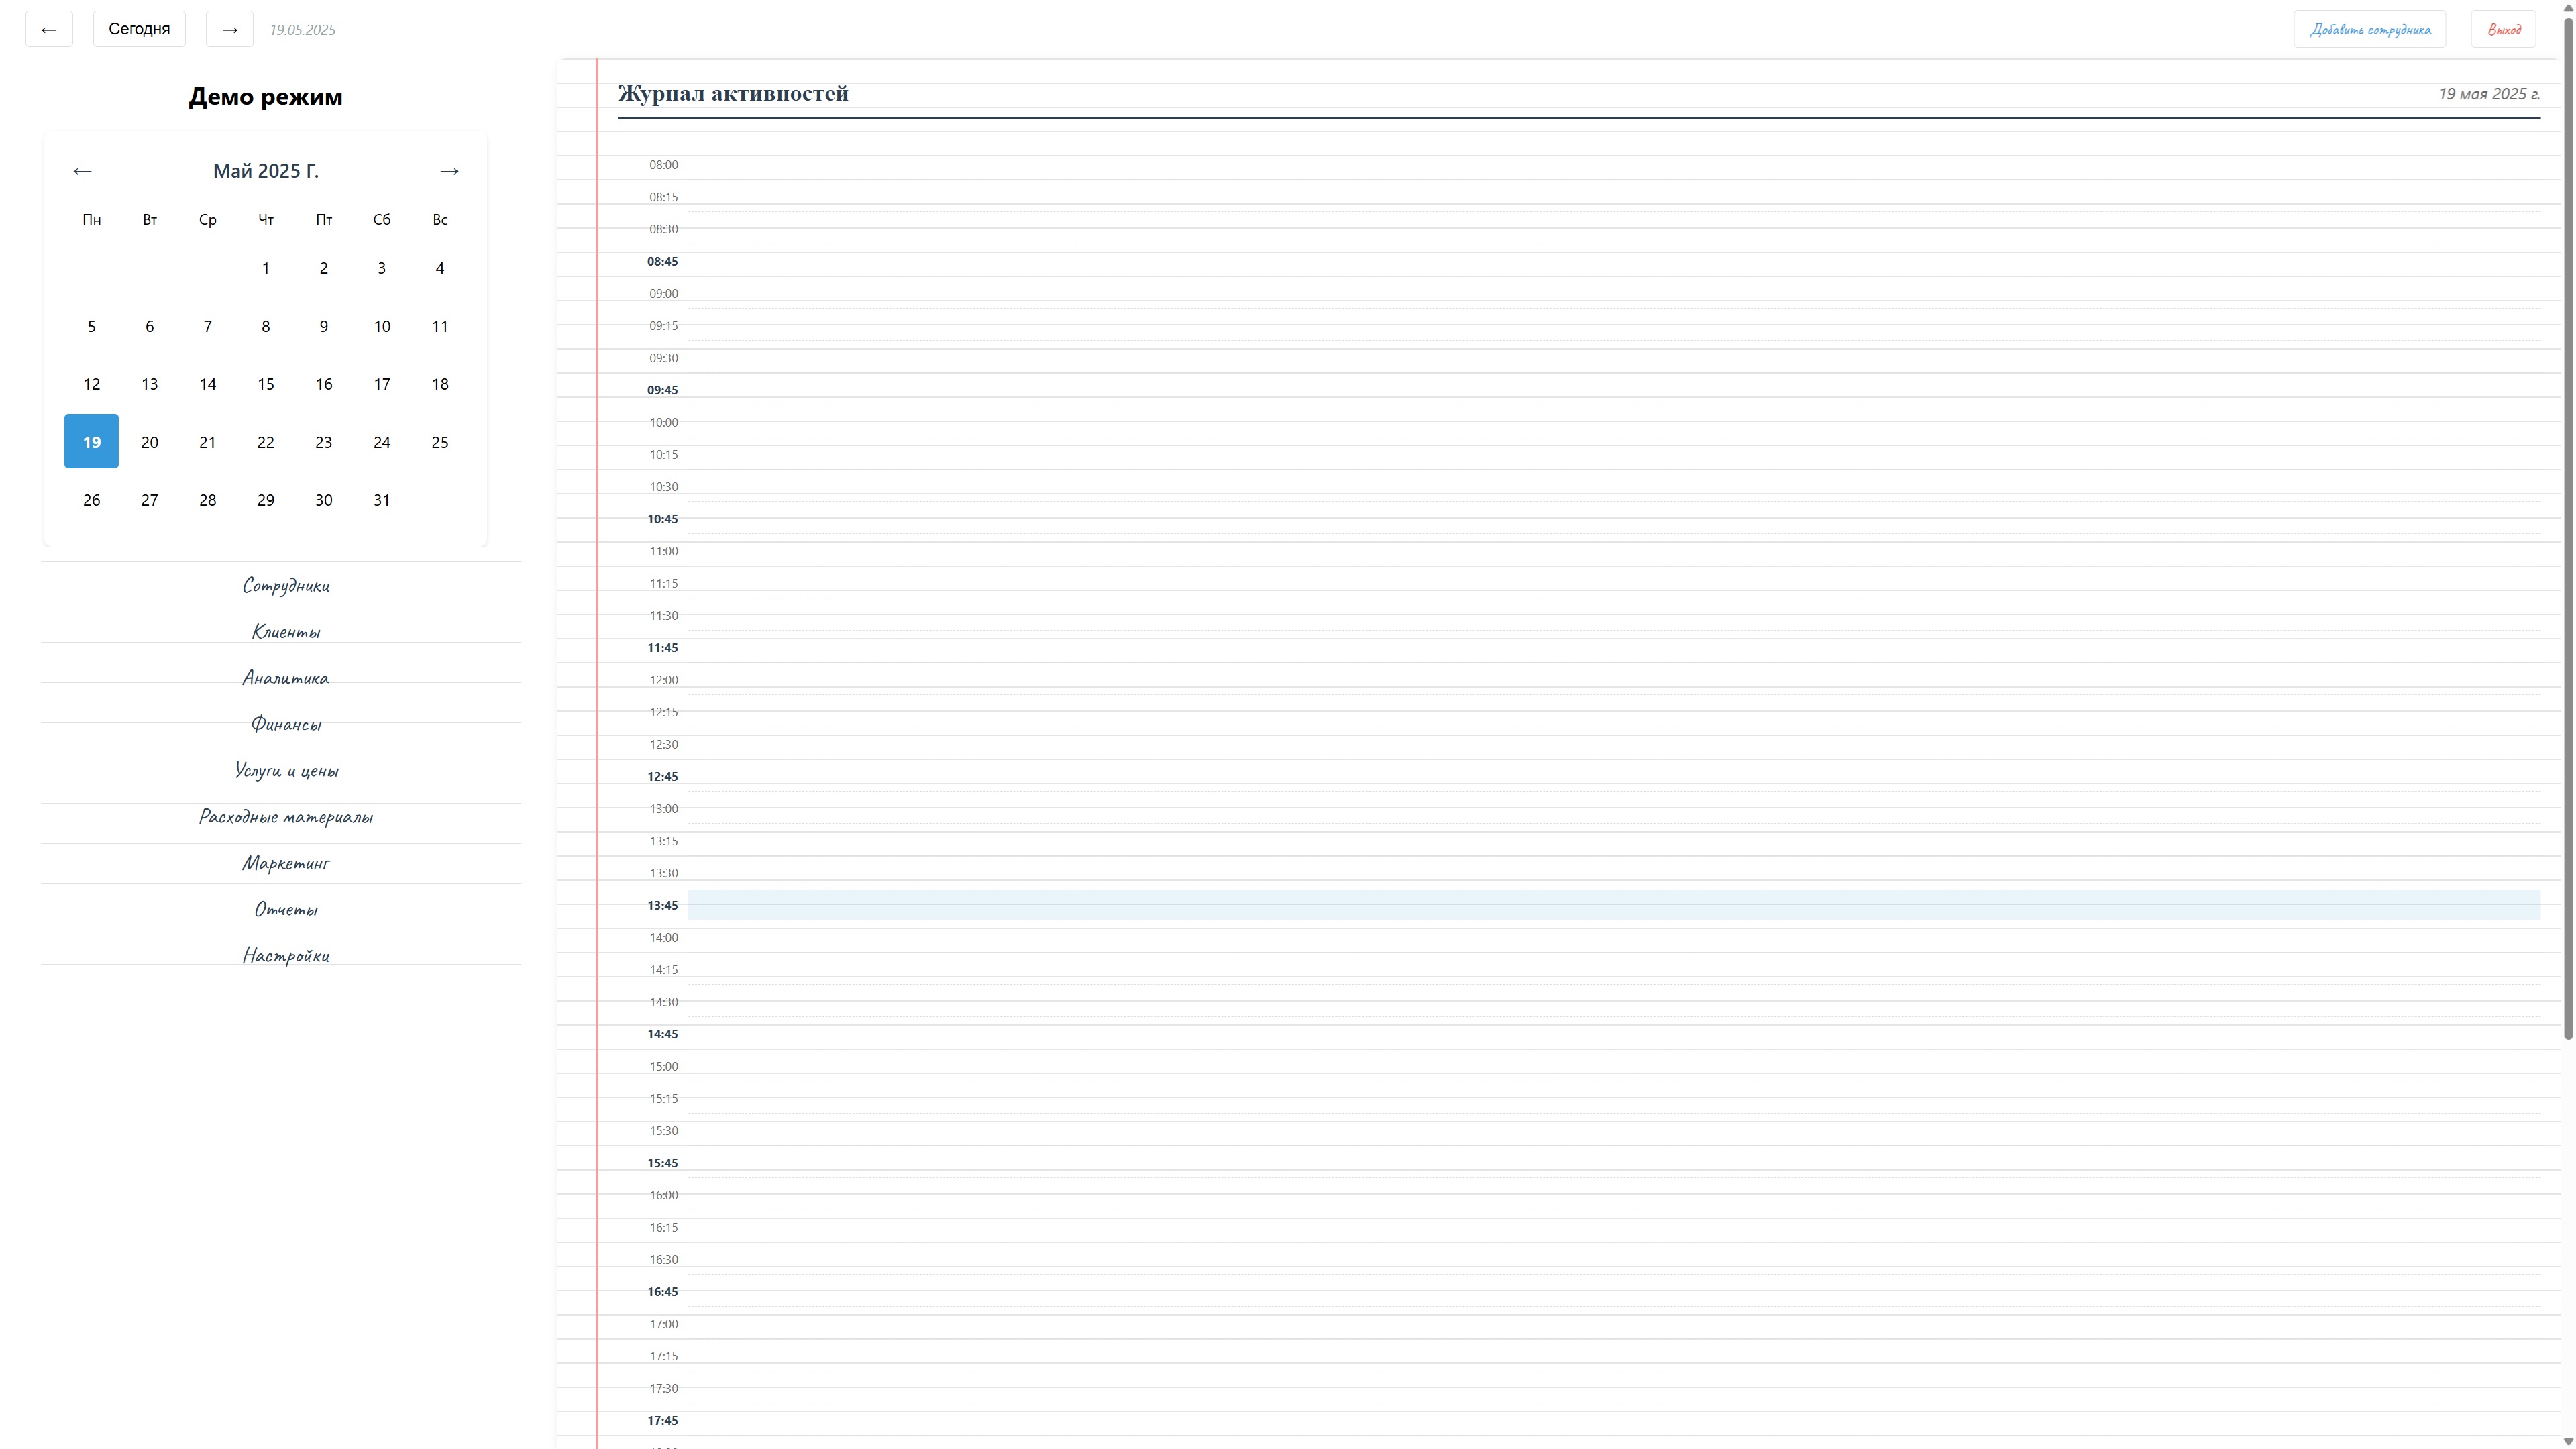The width and height of the screenshot is (2576, 1449).
Task: Click the 08:00 time slot row
Action: [1613, 165]
